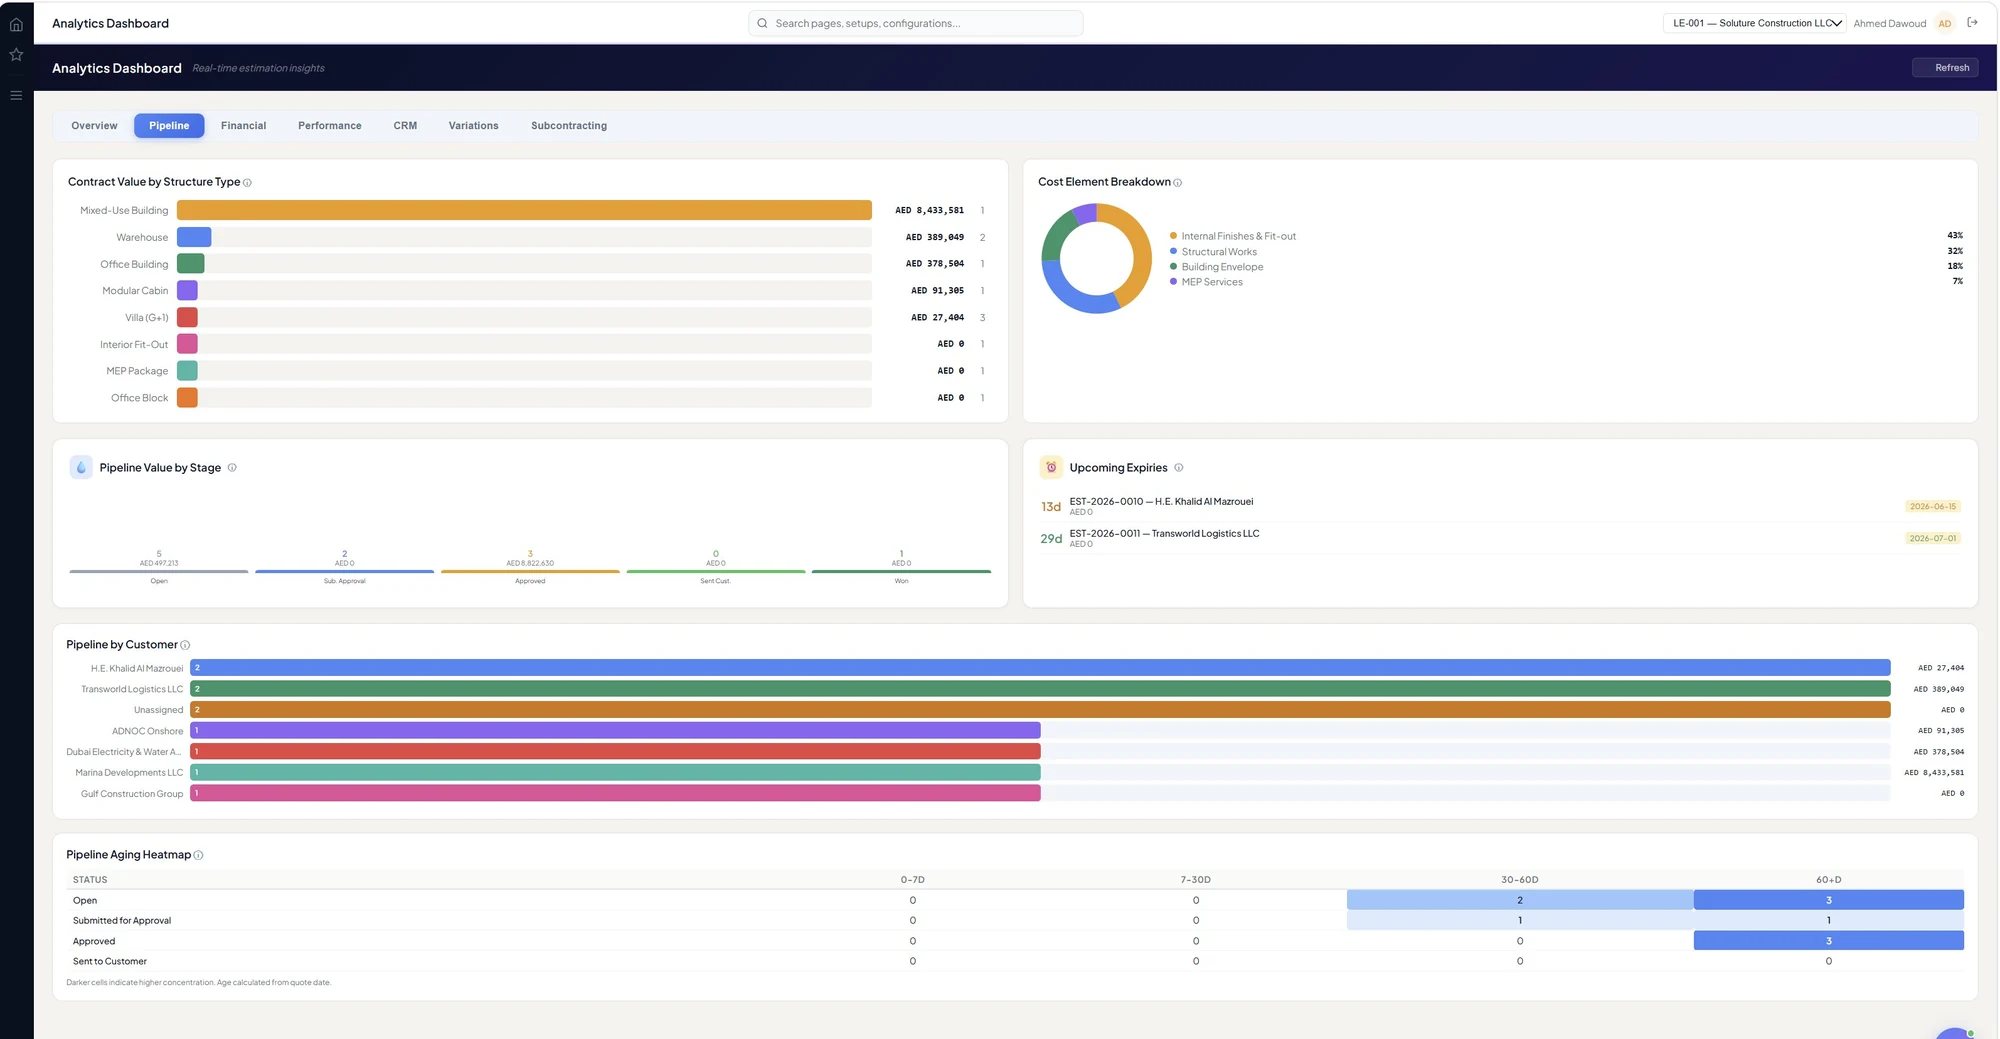
Task: Click ADNOC Onshore customer bar
Action: [615, 731]
